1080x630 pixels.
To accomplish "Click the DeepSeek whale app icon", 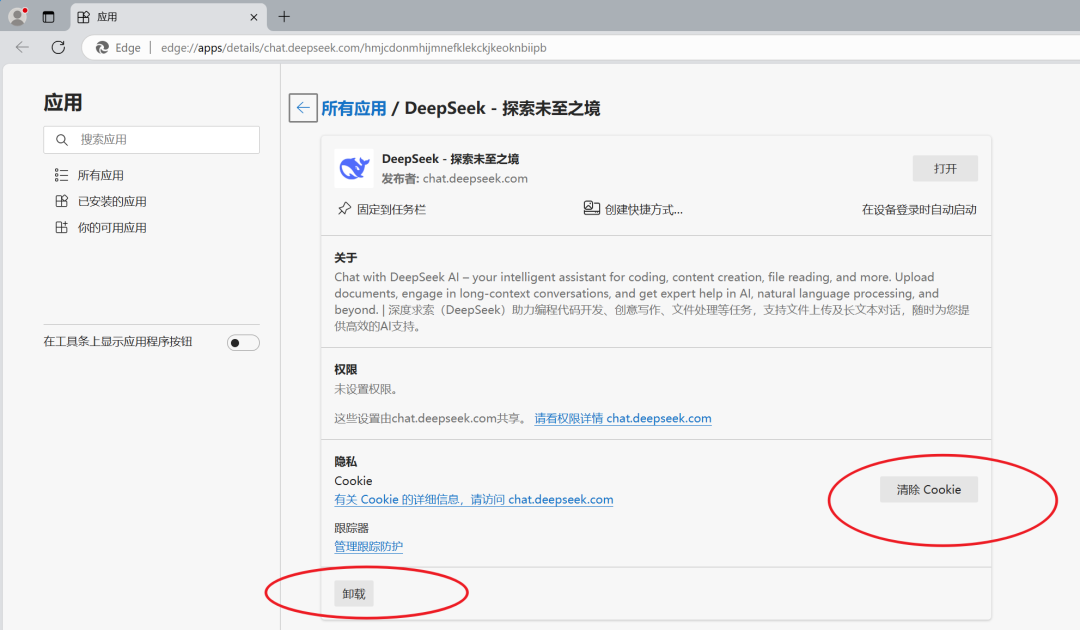I will pos(354,168).
